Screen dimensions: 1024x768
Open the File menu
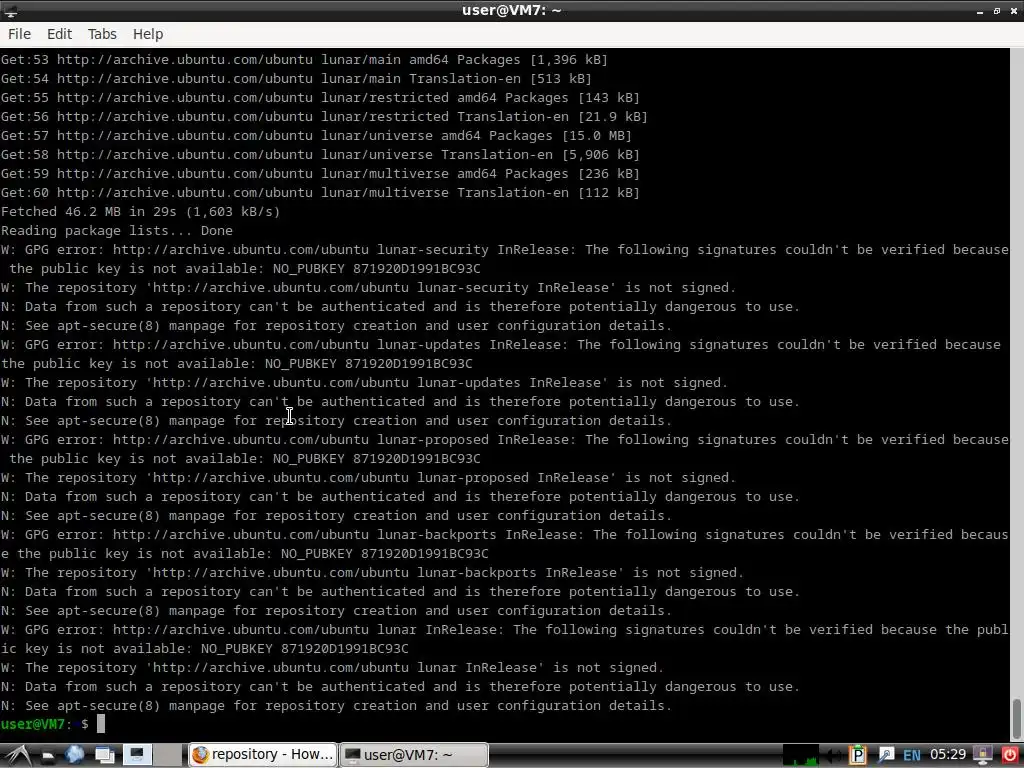click(x=19, y=34)
